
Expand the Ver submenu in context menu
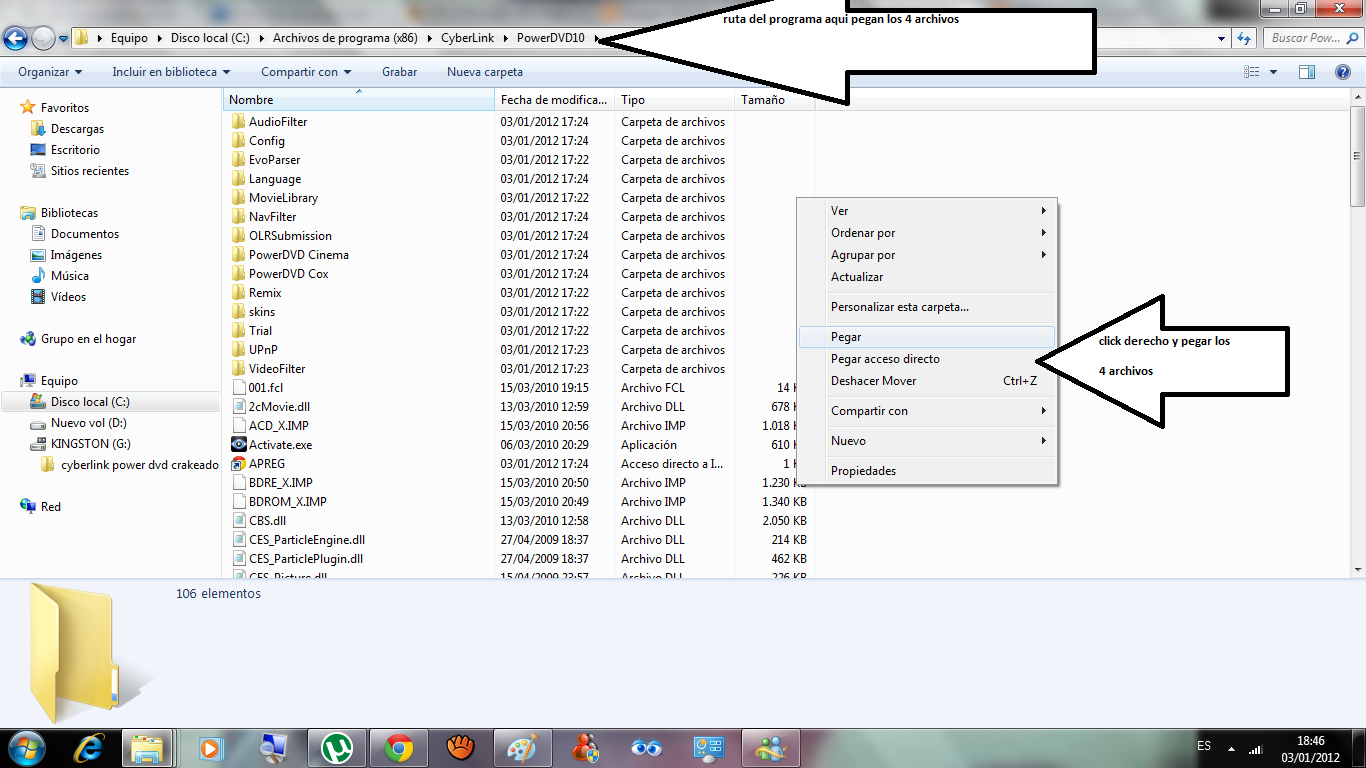(927, 211)
